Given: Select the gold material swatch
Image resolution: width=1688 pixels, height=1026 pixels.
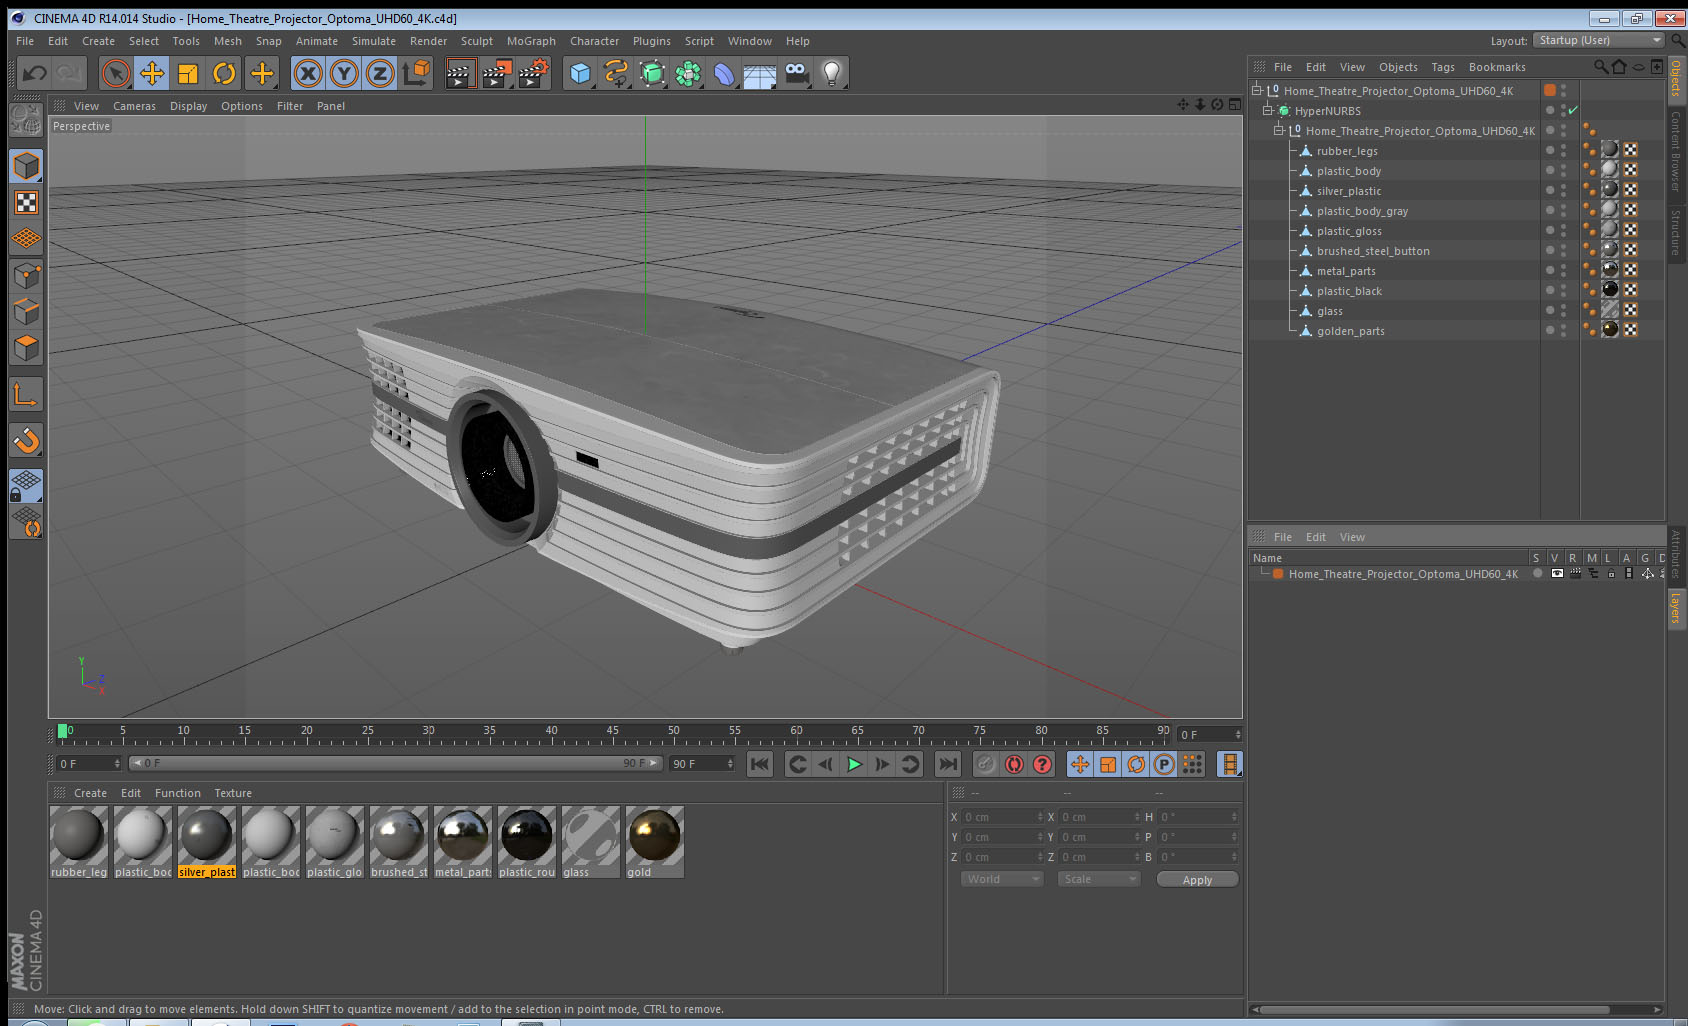Looking at the screenshot, I should coord(655,842).
